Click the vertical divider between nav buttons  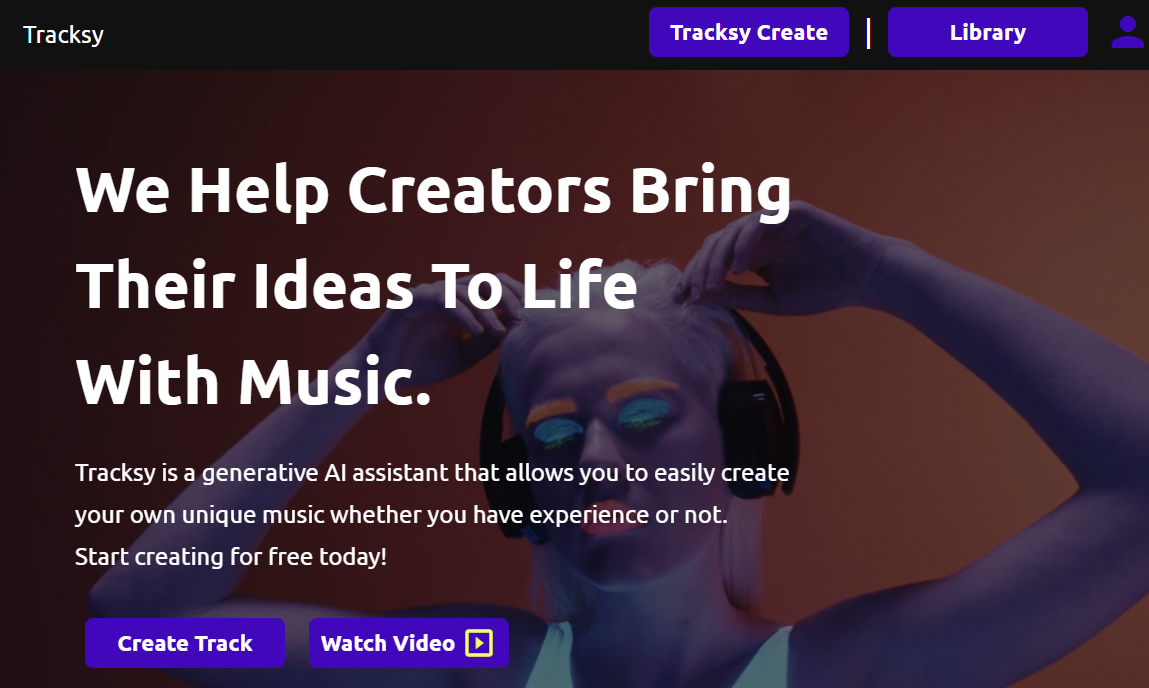pyautogui.click(x=868, y=34)
